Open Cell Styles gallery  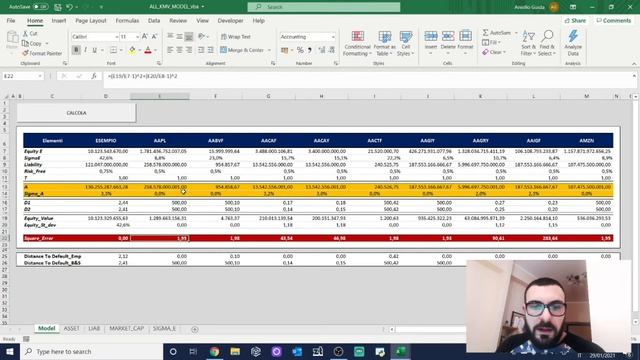pos(406,43)
